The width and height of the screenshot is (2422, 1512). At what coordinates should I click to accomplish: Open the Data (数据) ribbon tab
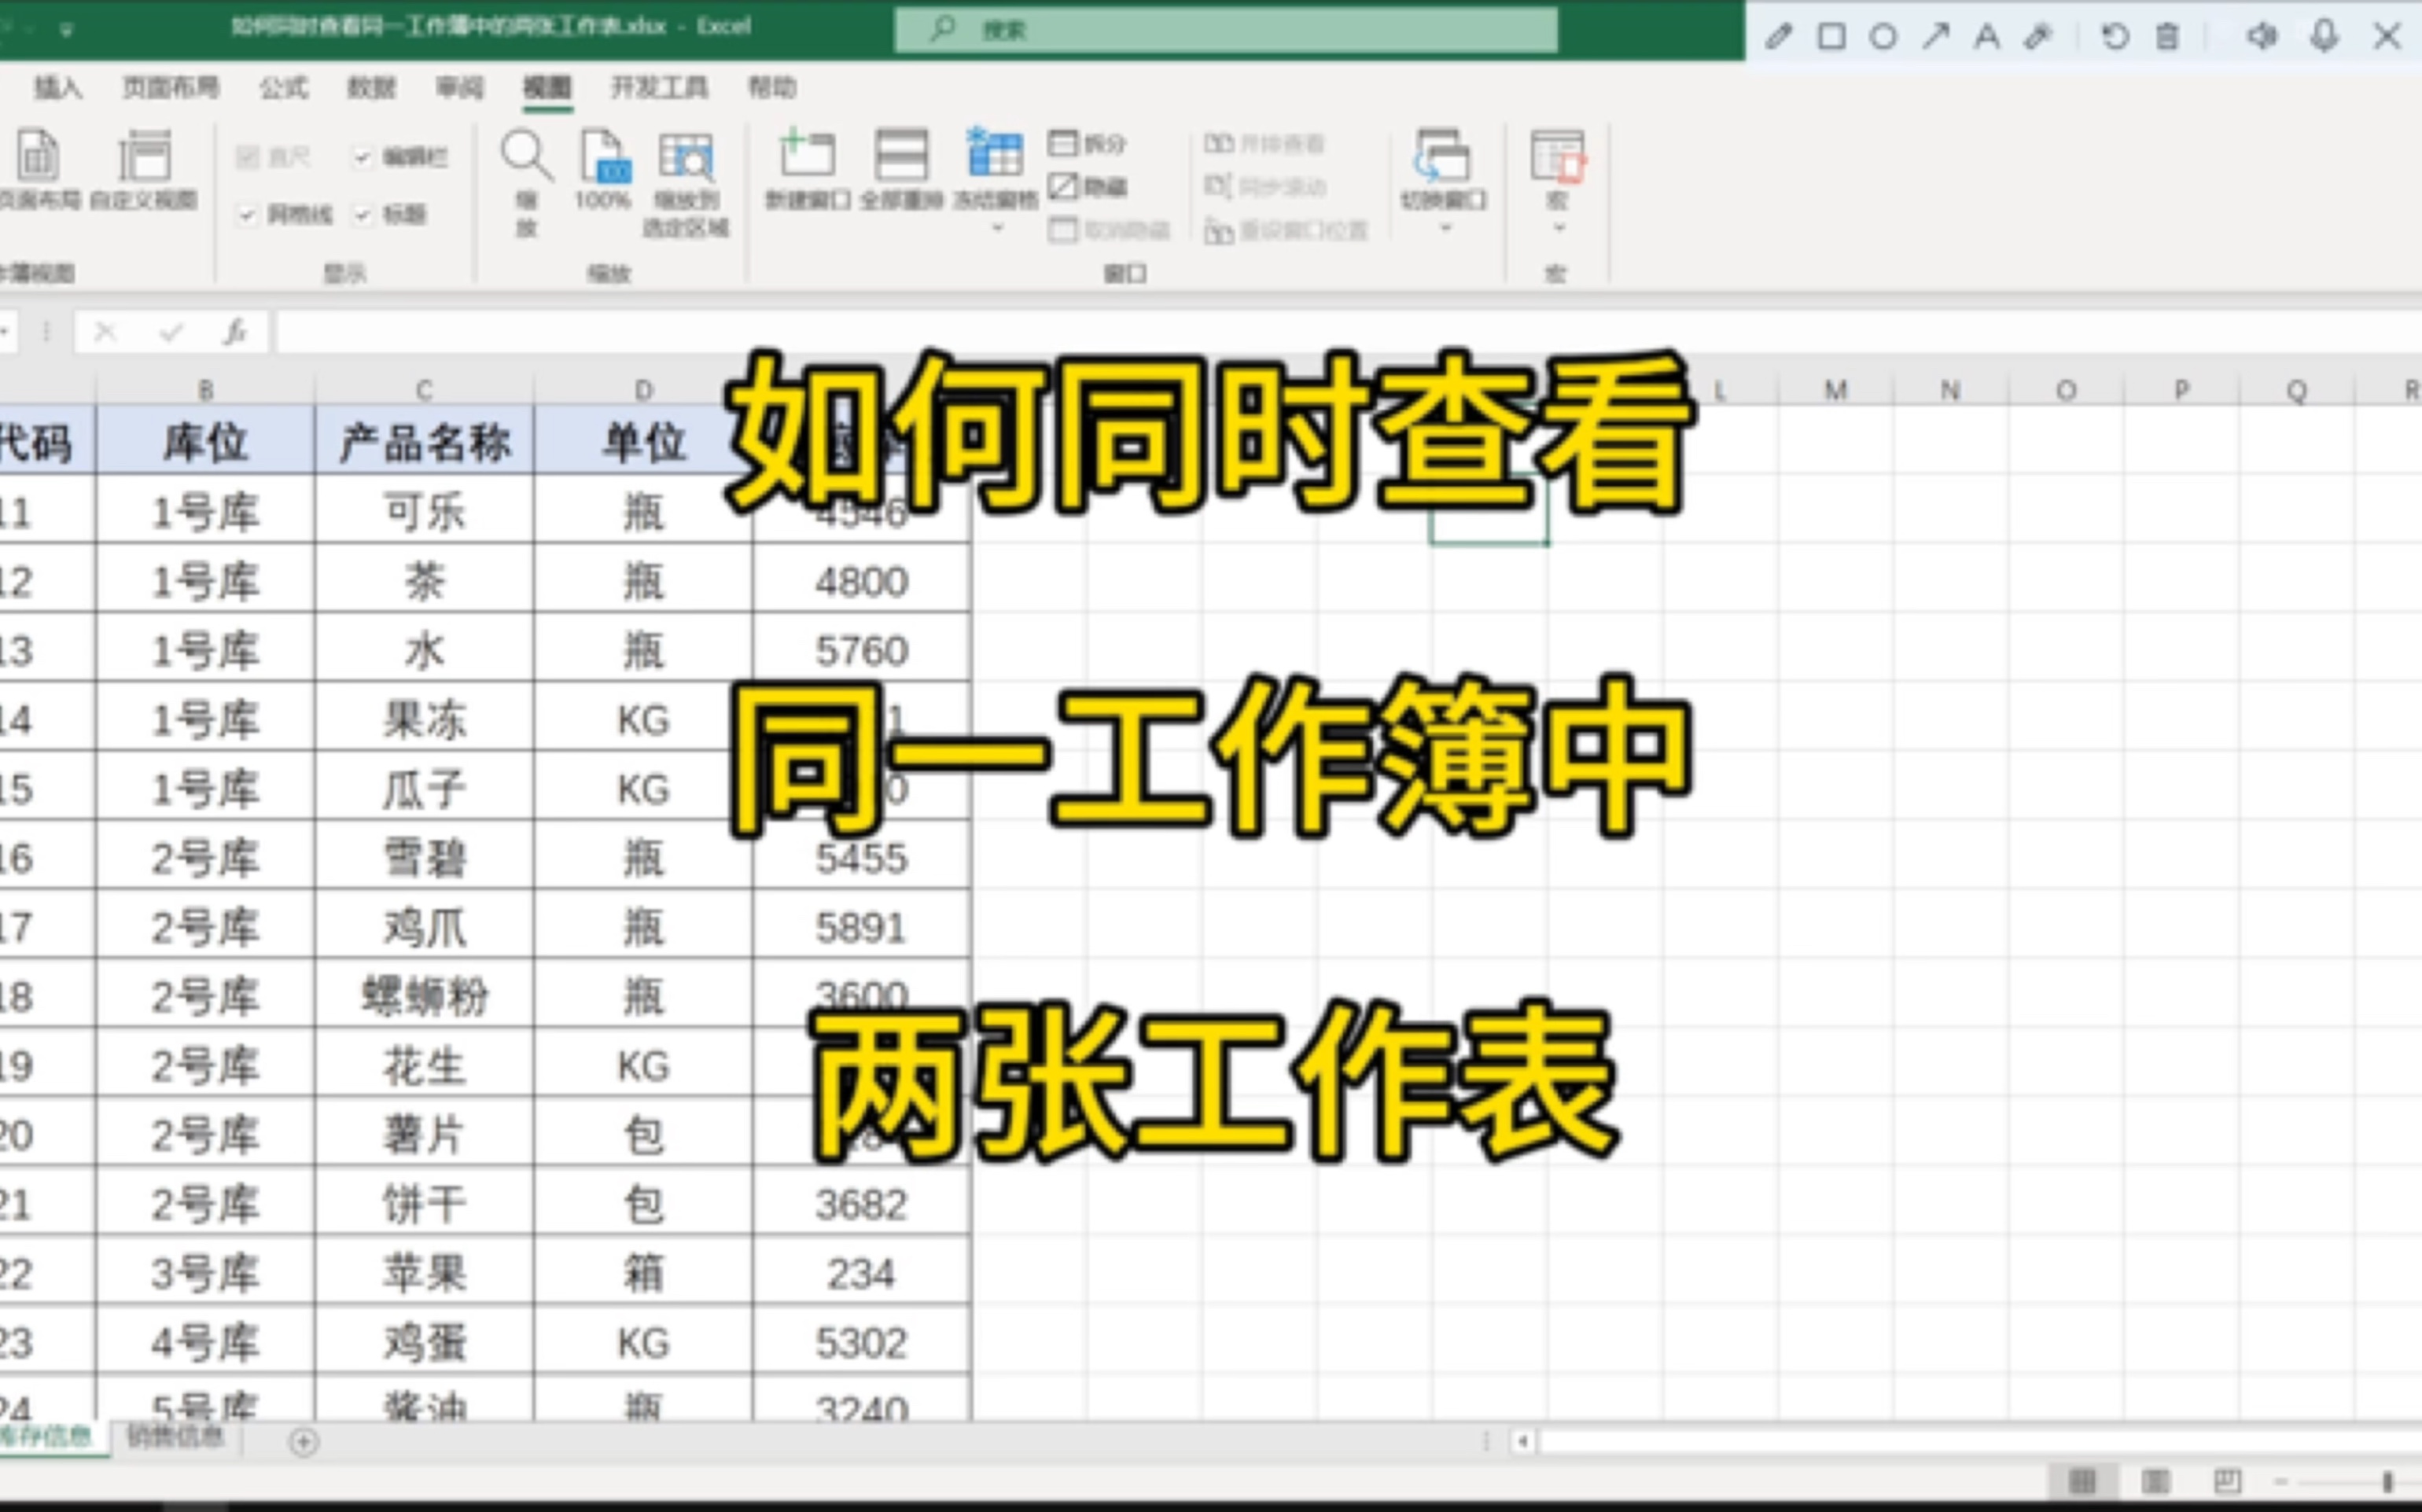(x=371, y=88)
